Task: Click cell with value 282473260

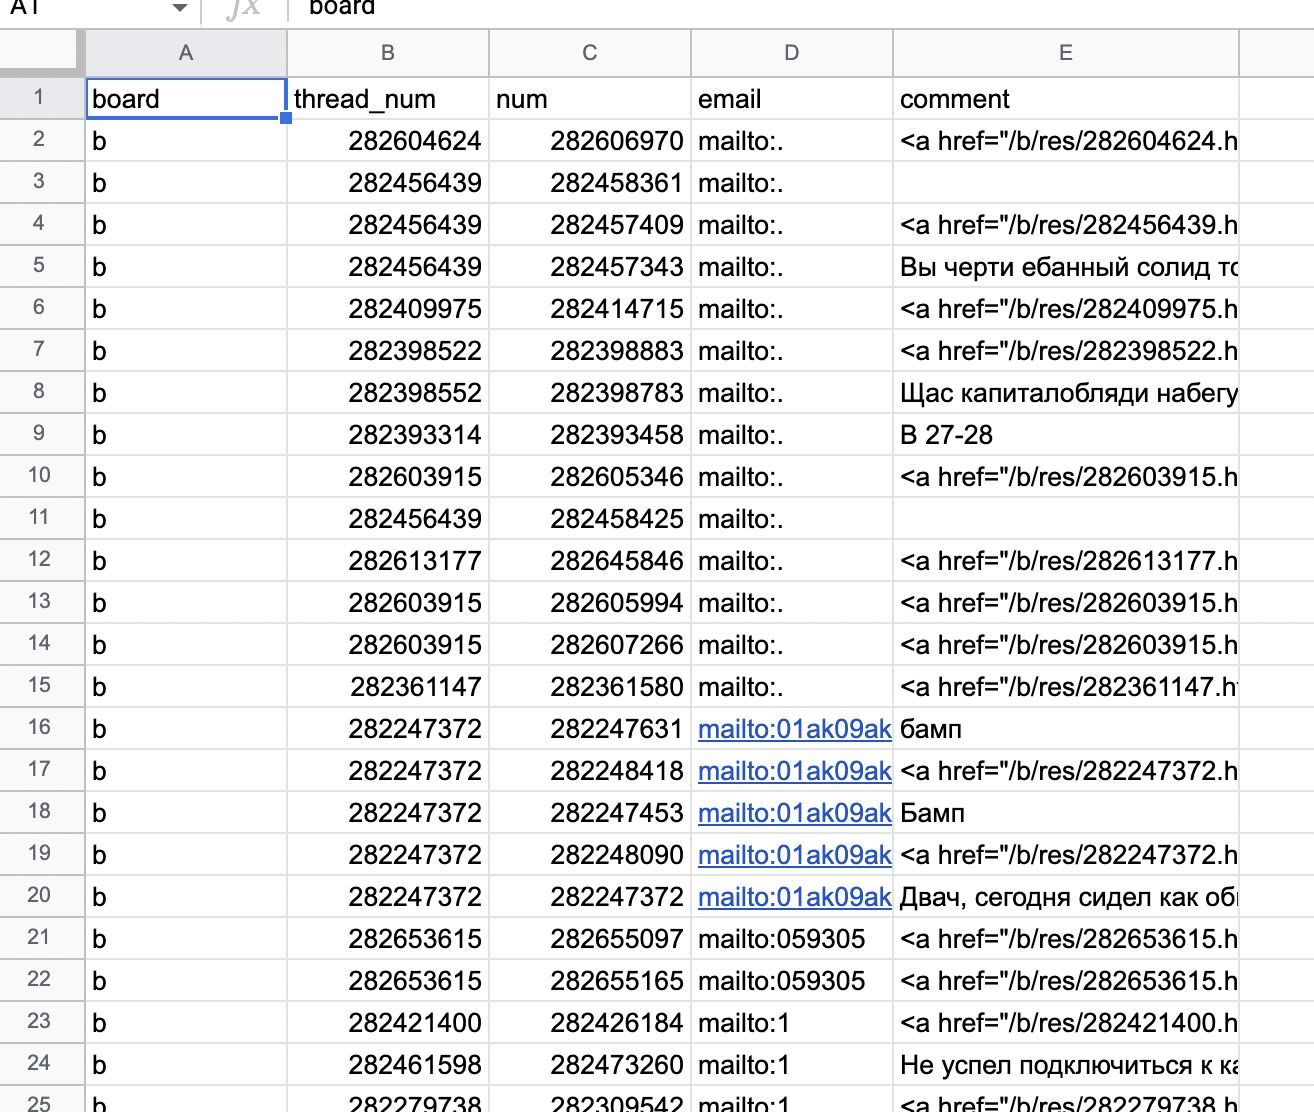Action: click(590, 1065)
